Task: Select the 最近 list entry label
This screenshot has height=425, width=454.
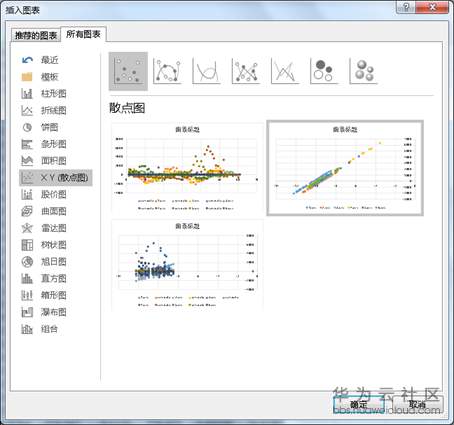Action: click(50, 60)
